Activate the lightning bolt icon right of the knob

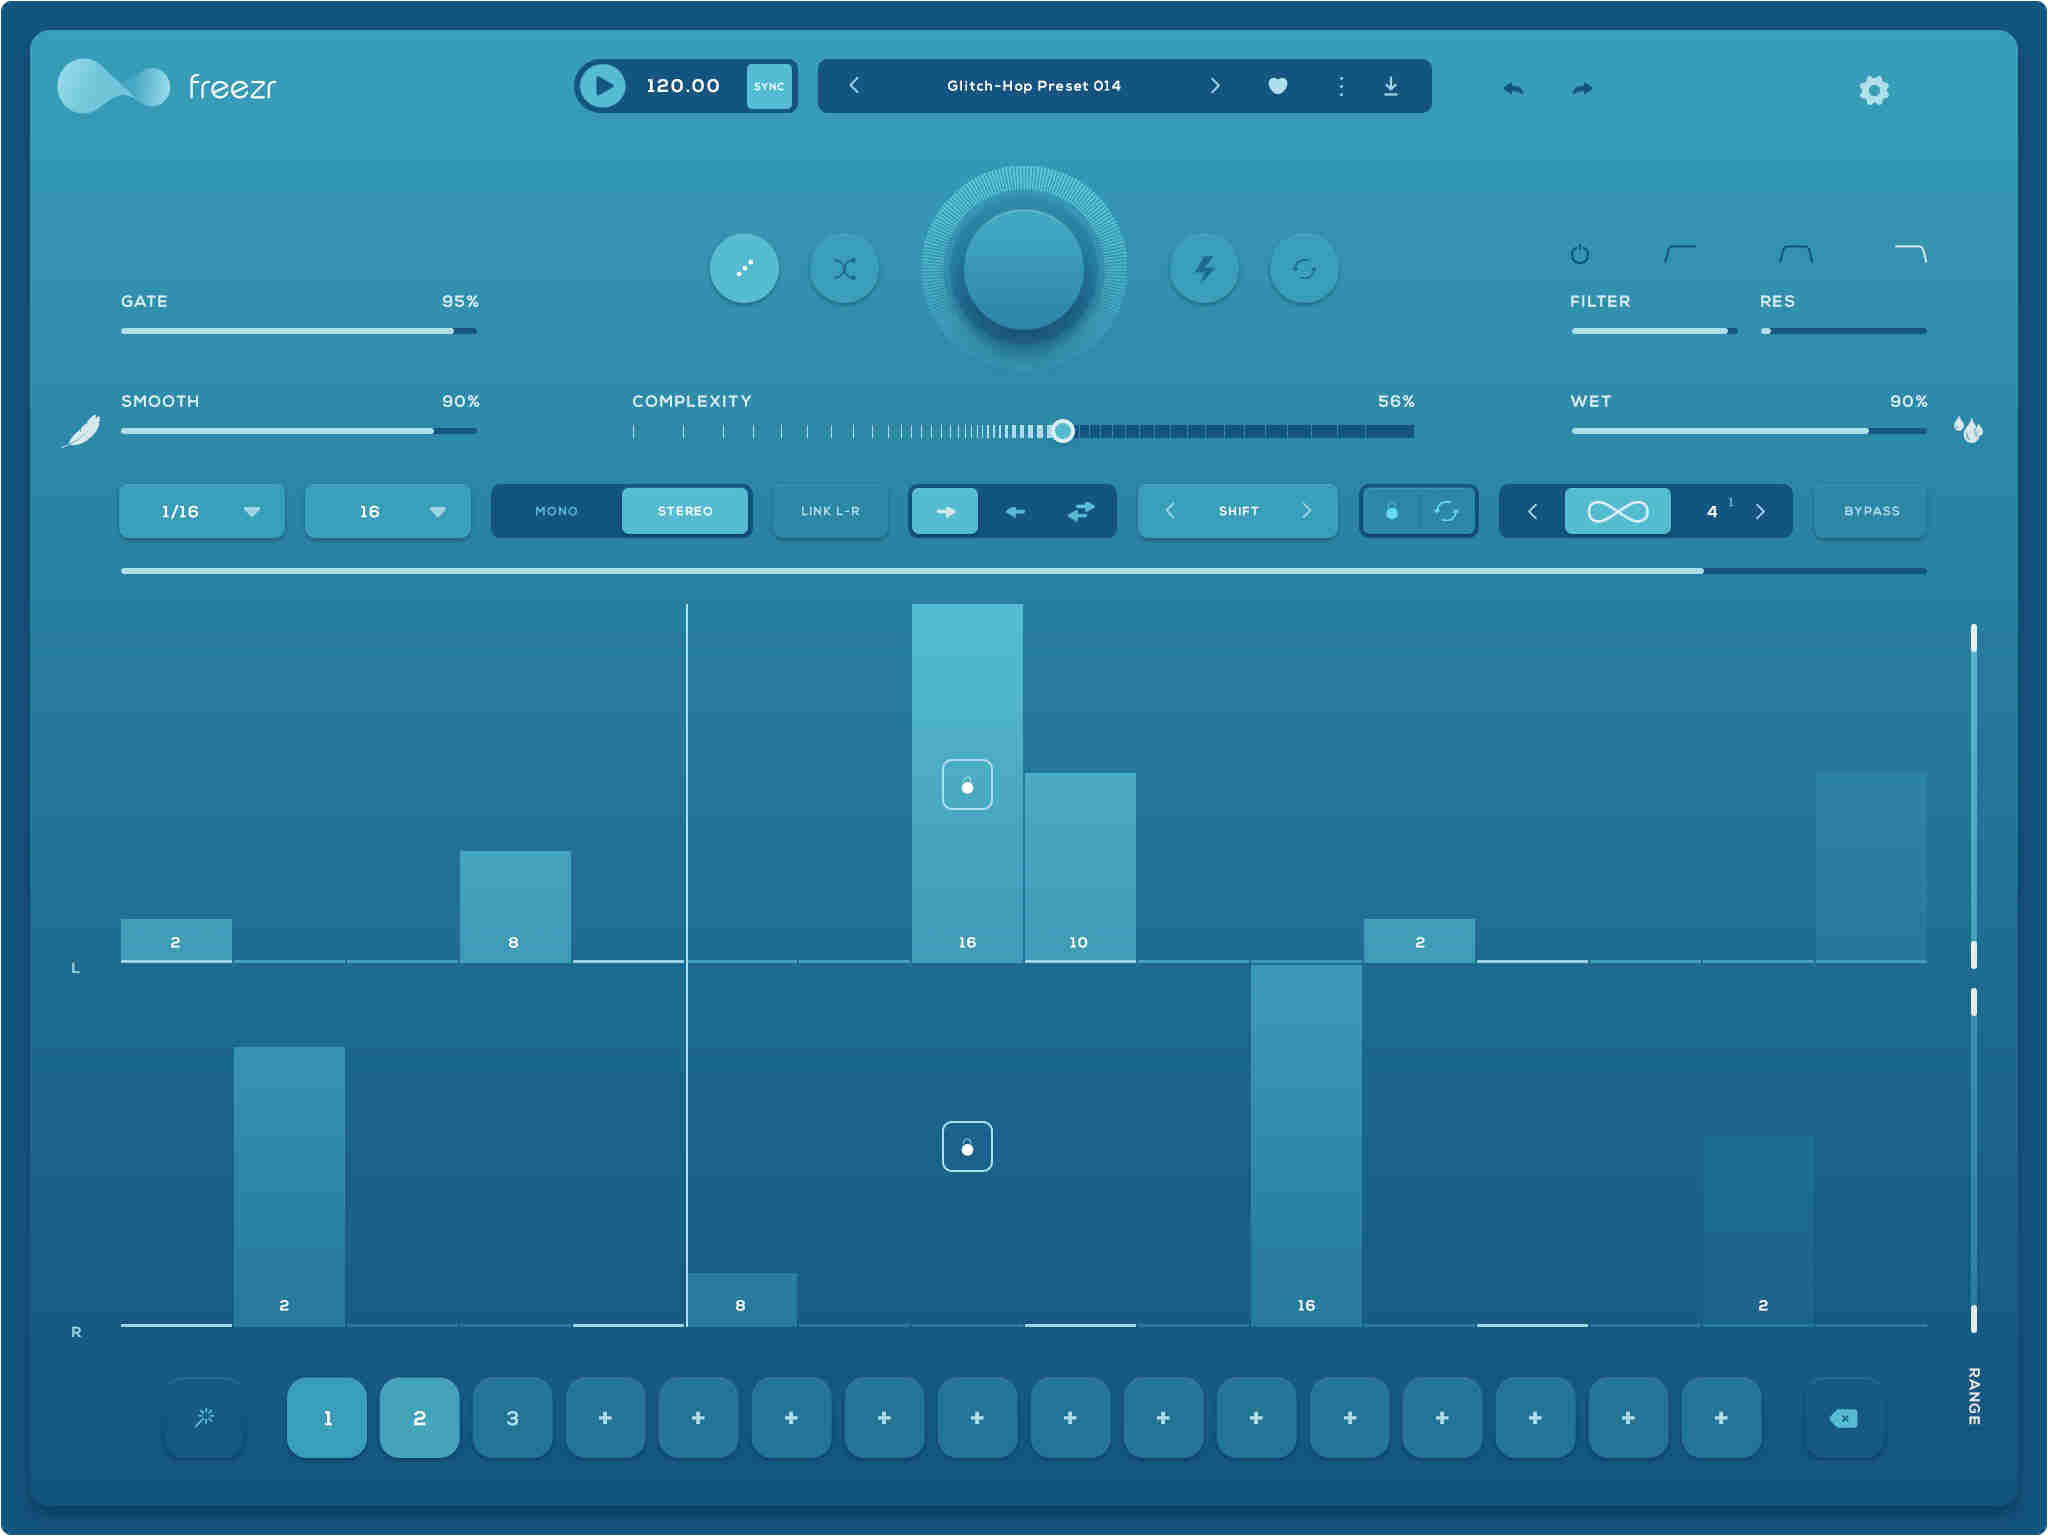[1205, 268]
